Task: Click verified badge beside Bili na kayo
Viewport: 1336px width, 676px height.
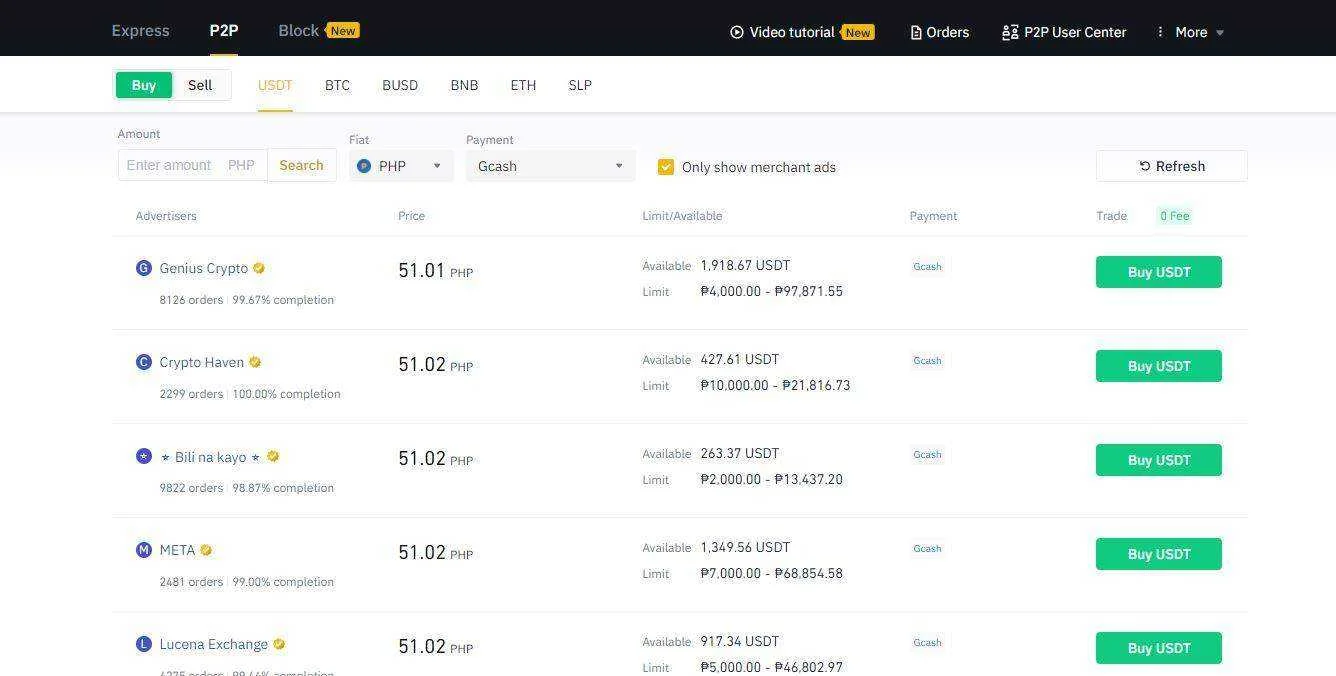Action: pyautogui.click(x=273, y=456)
